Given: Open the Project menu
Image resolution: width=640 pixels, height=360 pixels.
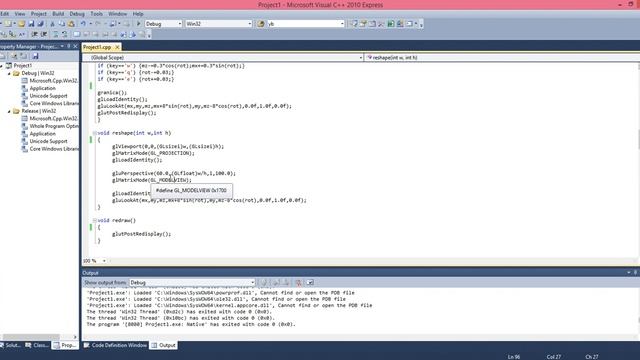Looking at the screenshot, I should (x=39, y=14).
